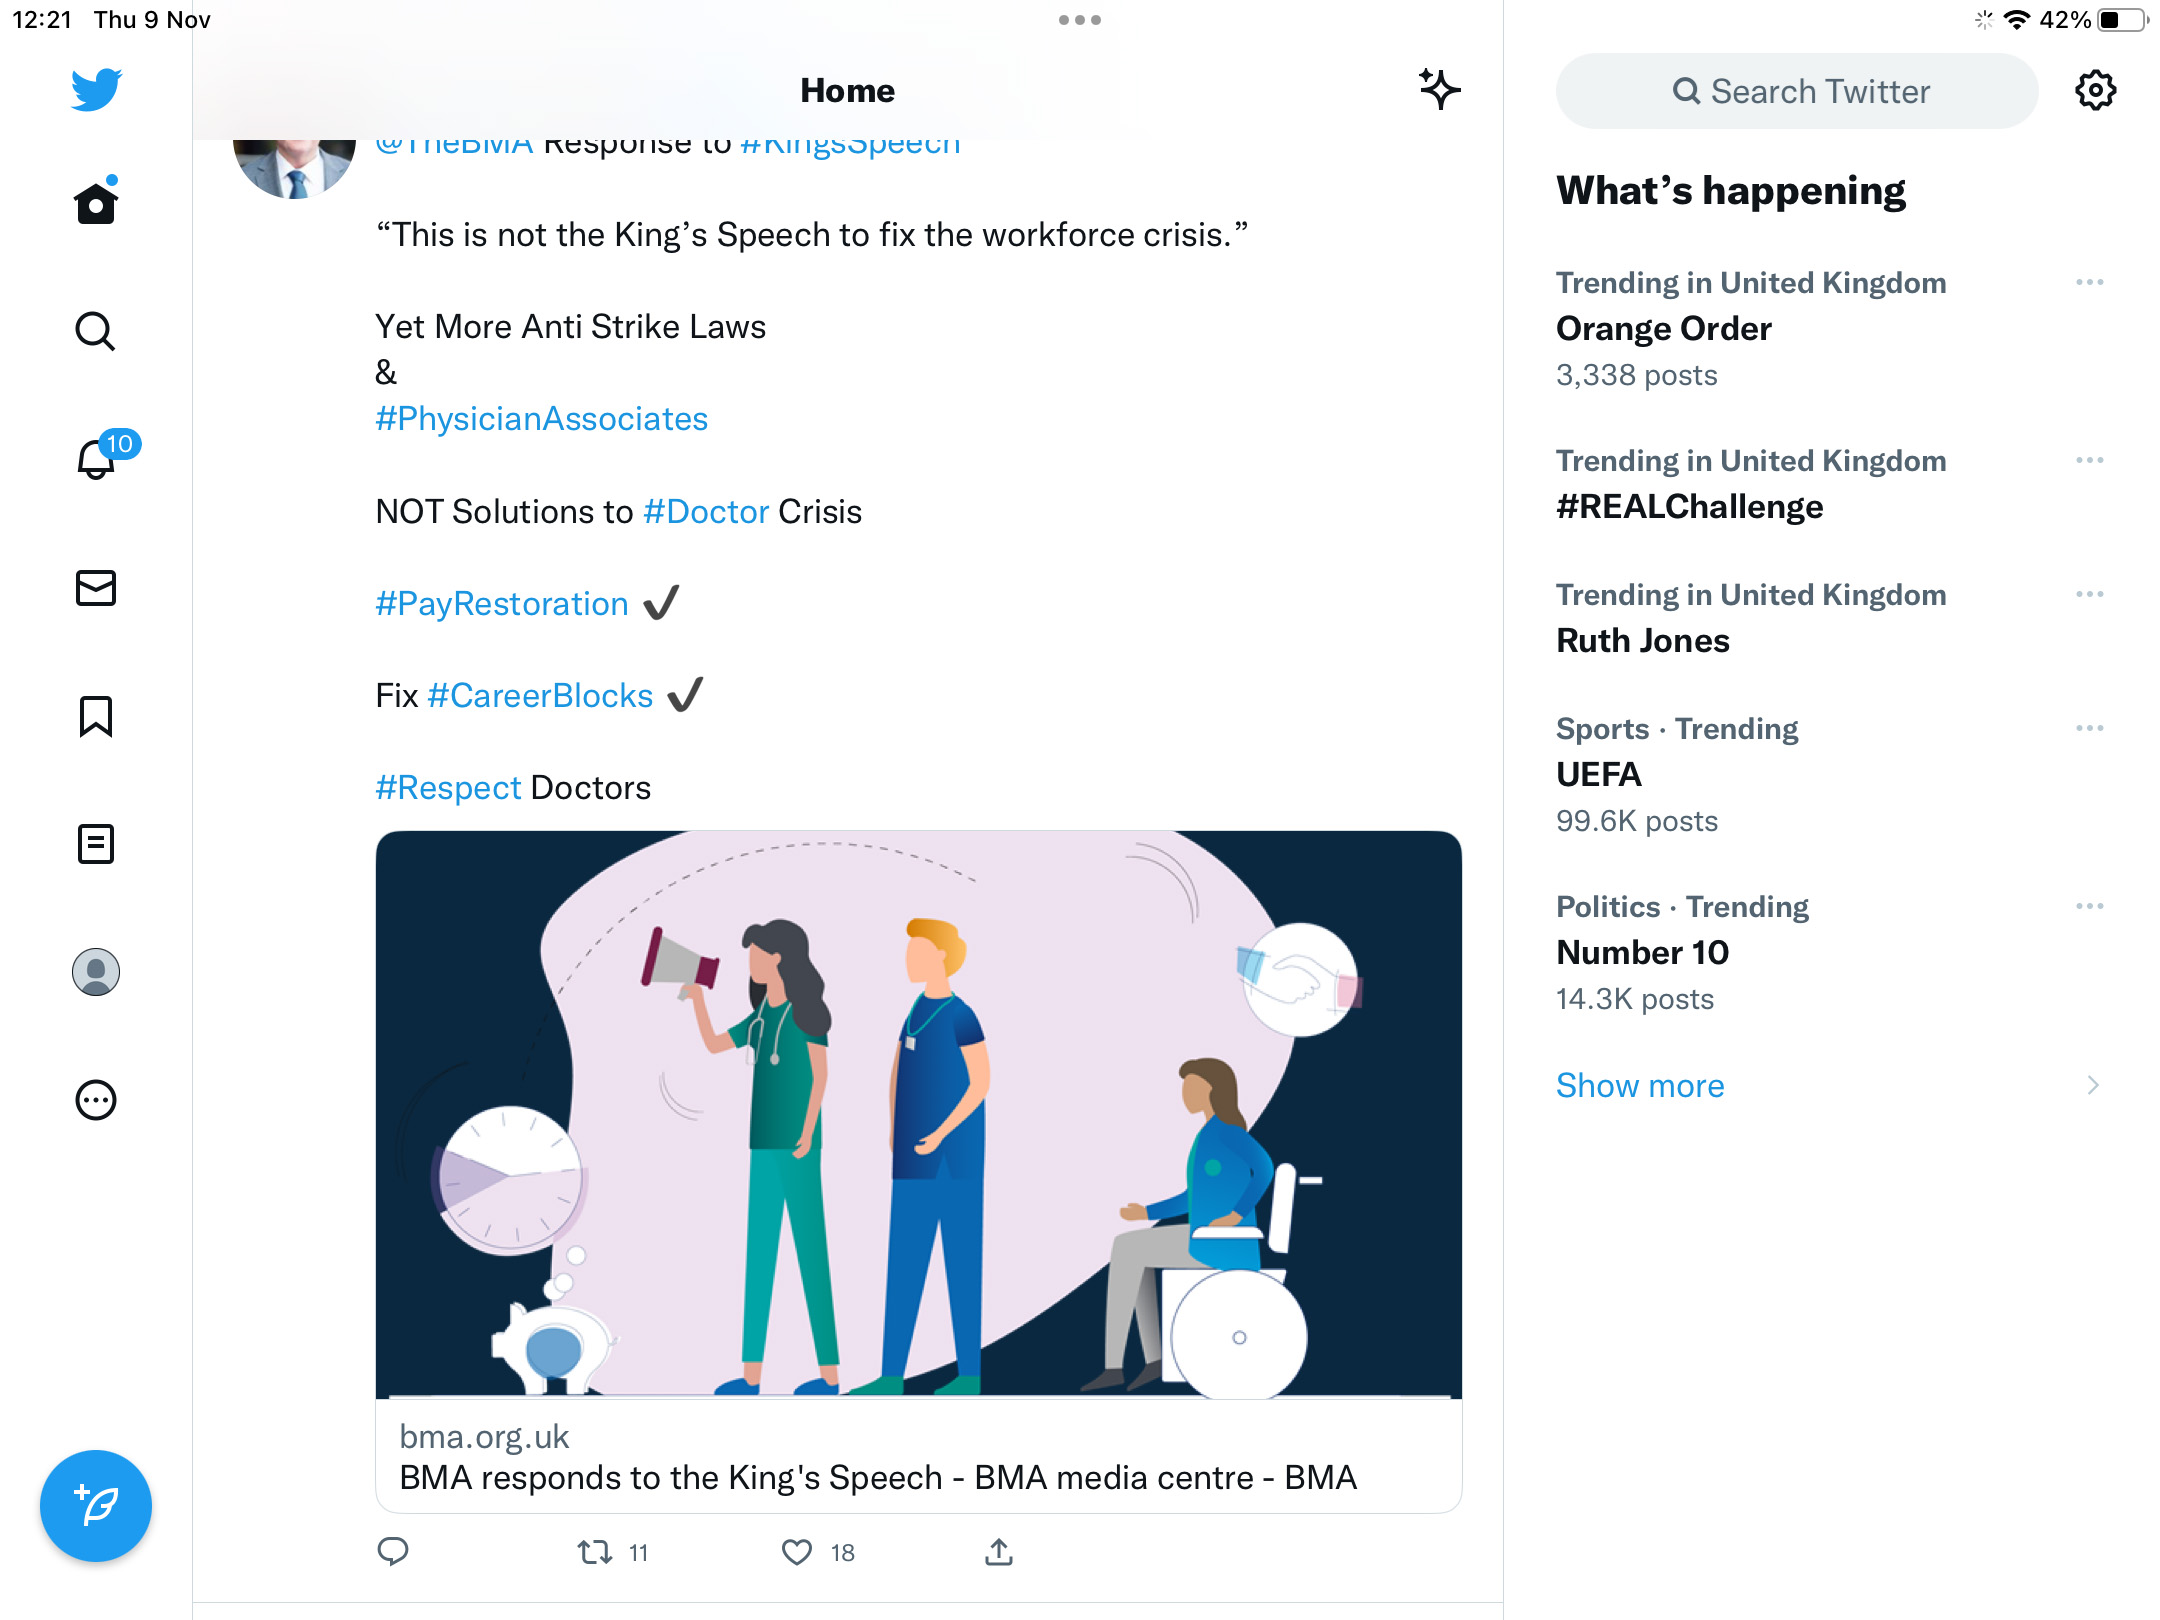Screen dimensions: 2160x1620
Task: Open the #KingsSpeech hashtag link
Action: 850,146
